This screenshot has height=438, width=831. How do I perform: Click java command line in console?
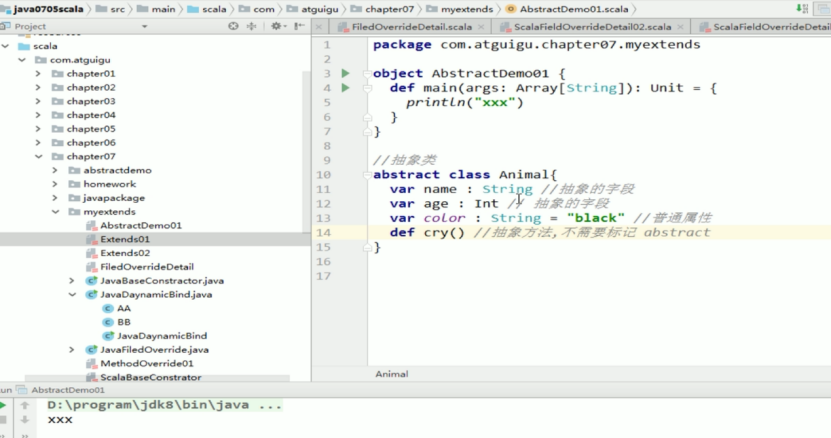[x=164, y=405]
